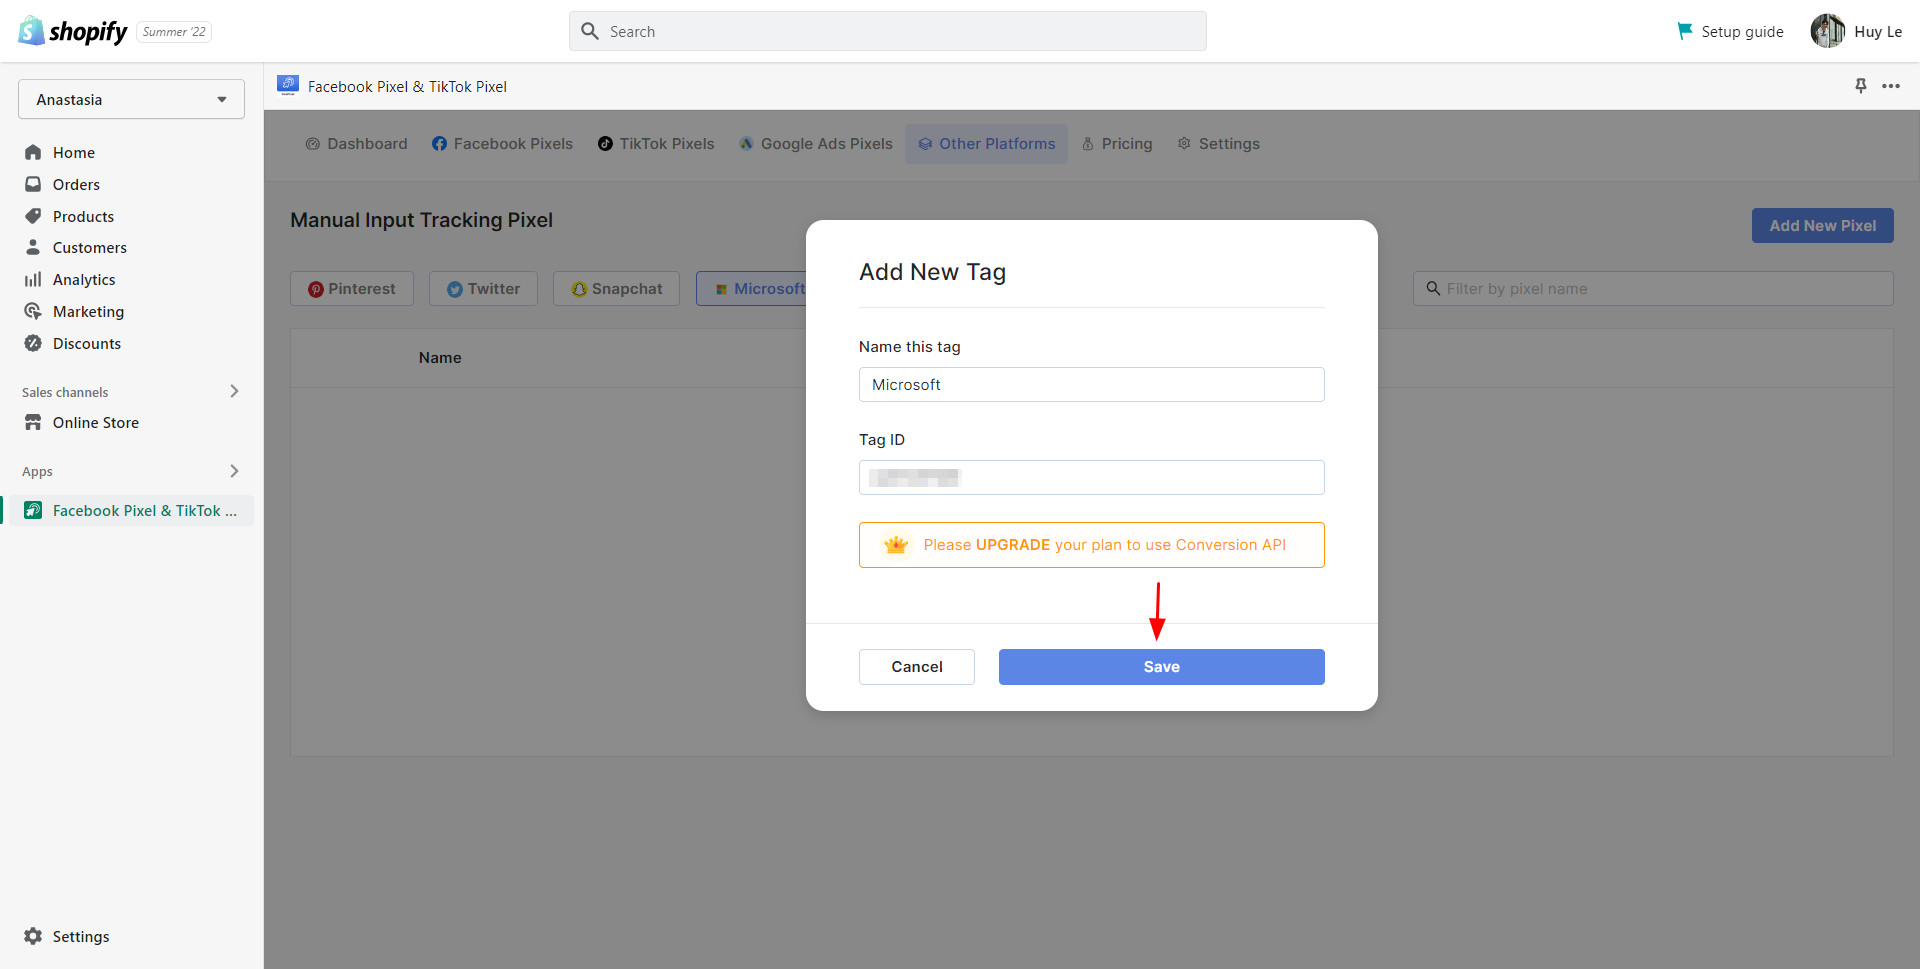Click the Facebook Pixel & TikTok app icon in sidebar
The image size is (1920, 969).
pyautogui.click(x=33, y=510)
